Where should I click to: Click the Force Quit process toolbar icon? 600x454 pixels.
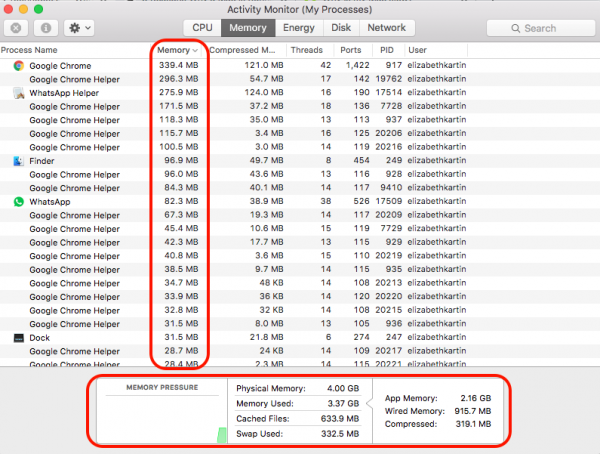click(x=16, y=28)
